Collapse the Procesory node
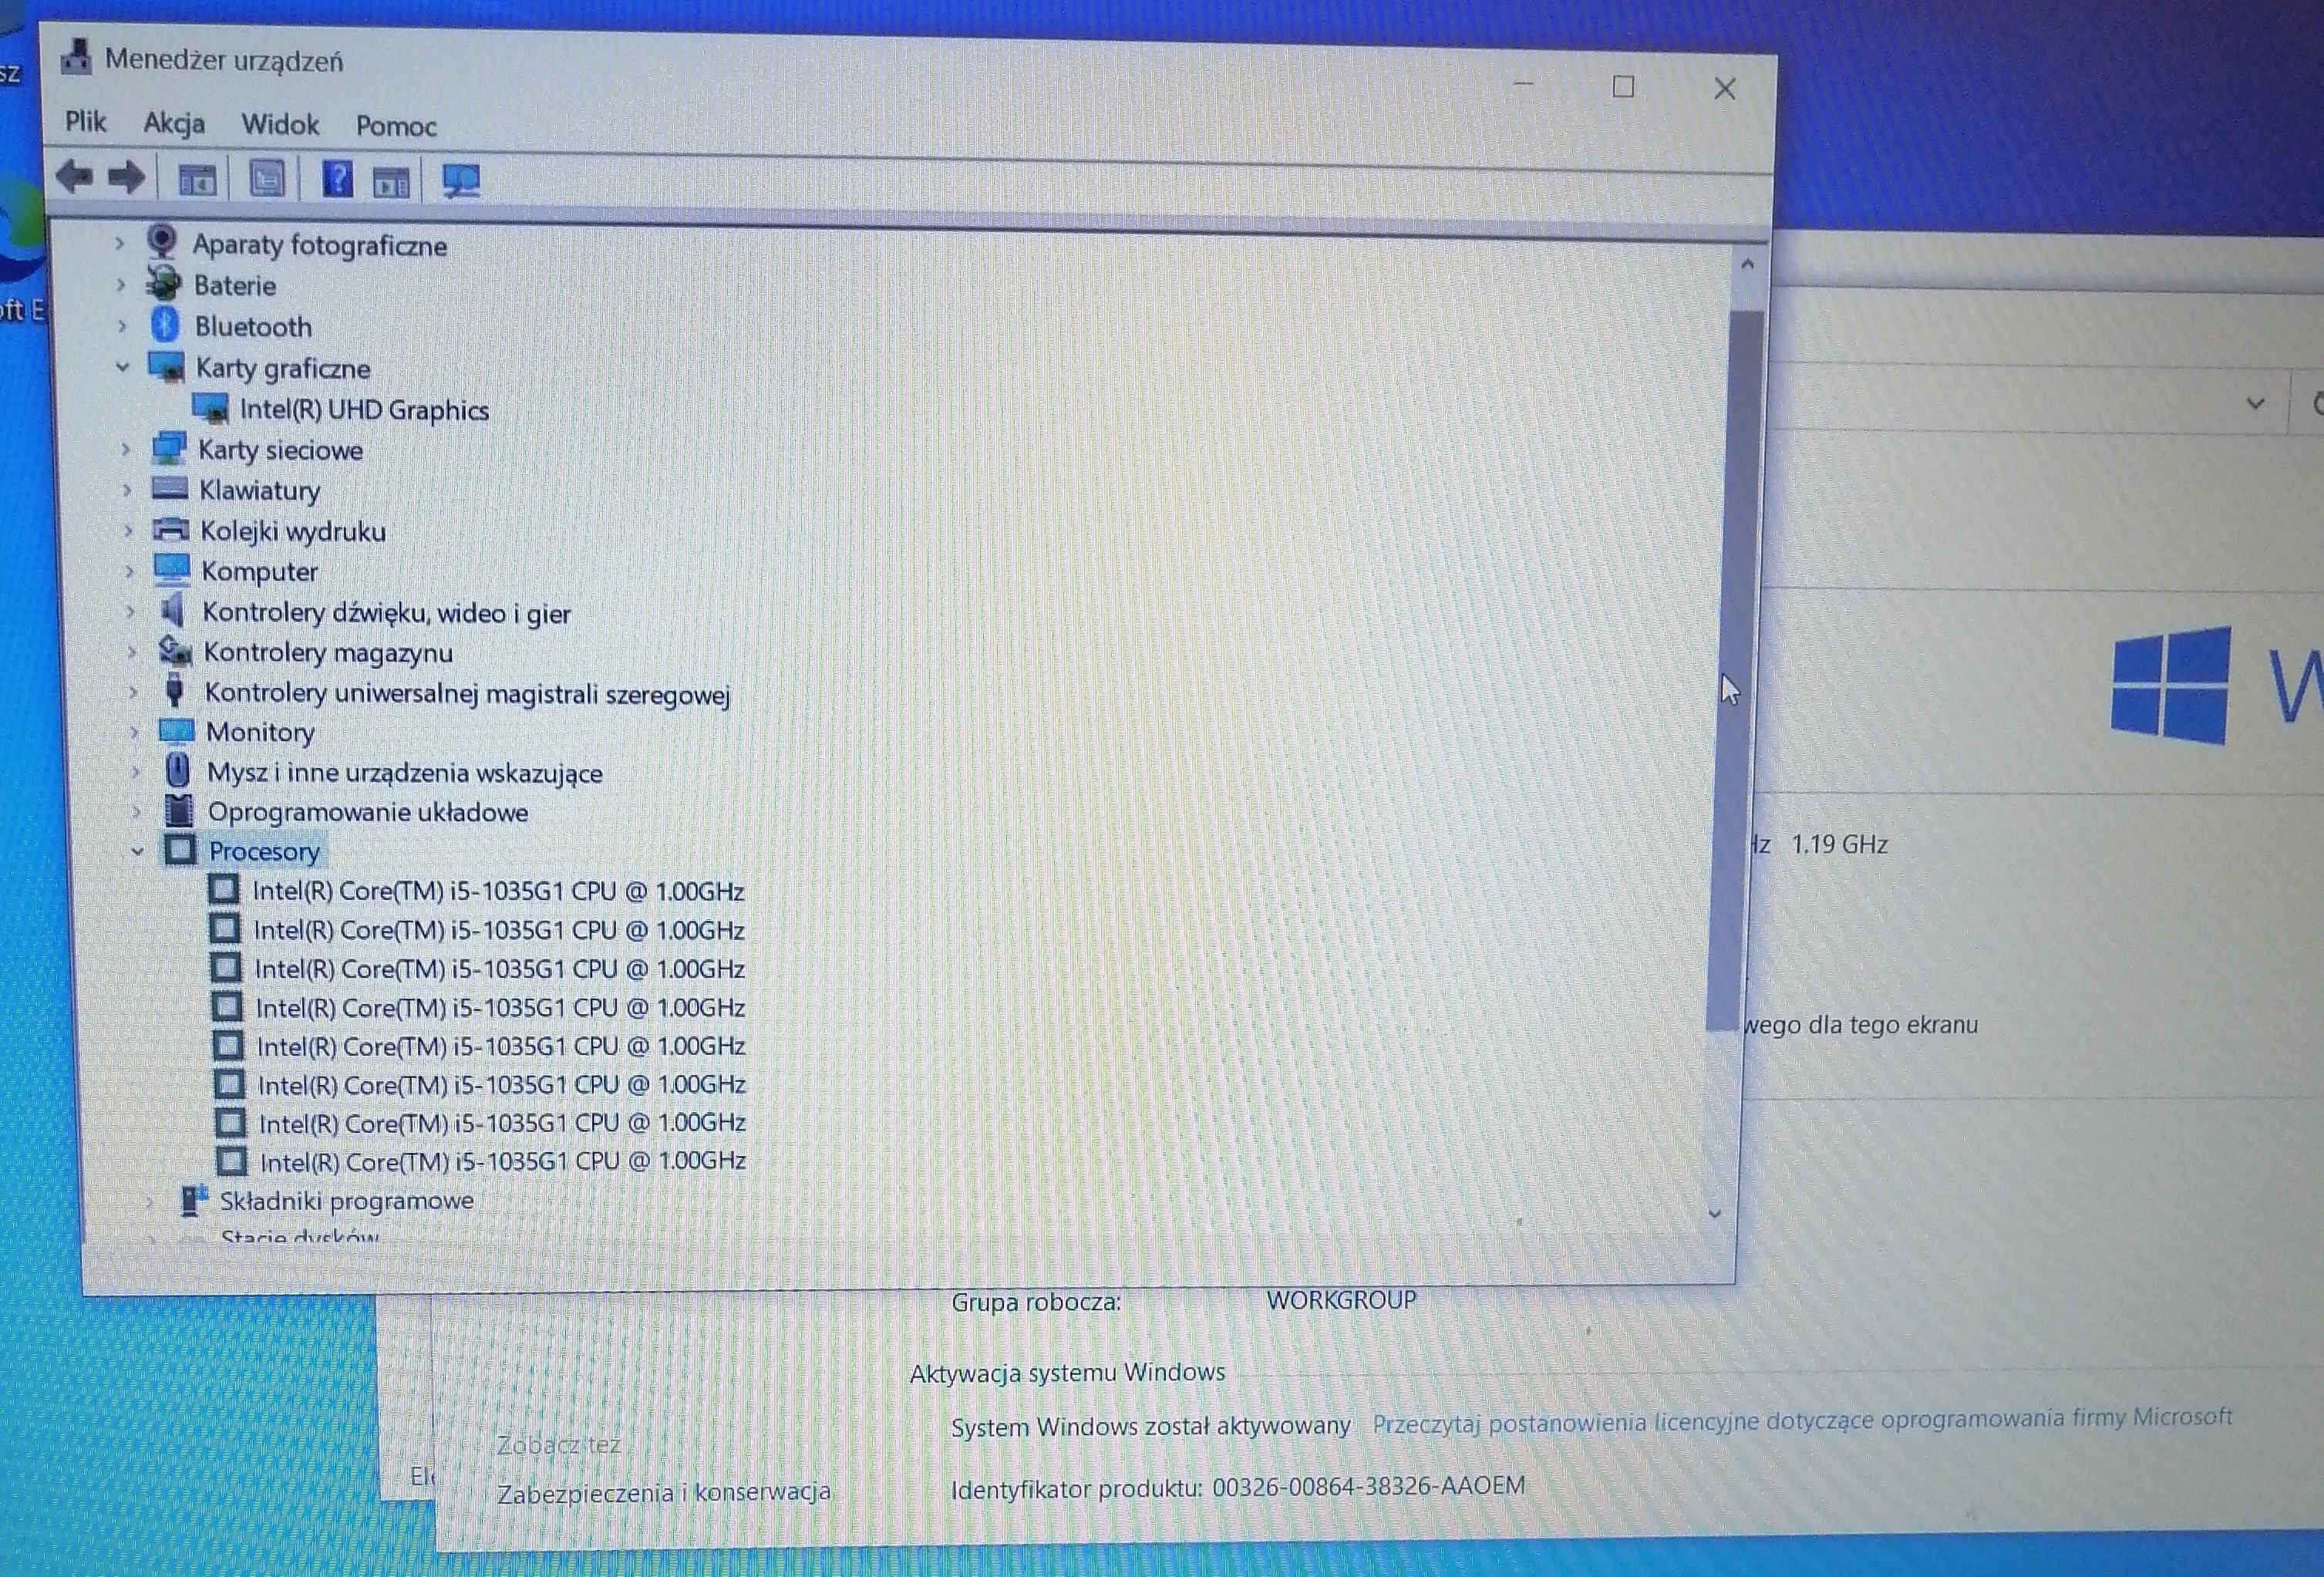Image resolution: width=2324 pixels, height=1577 pixels. 138,851
